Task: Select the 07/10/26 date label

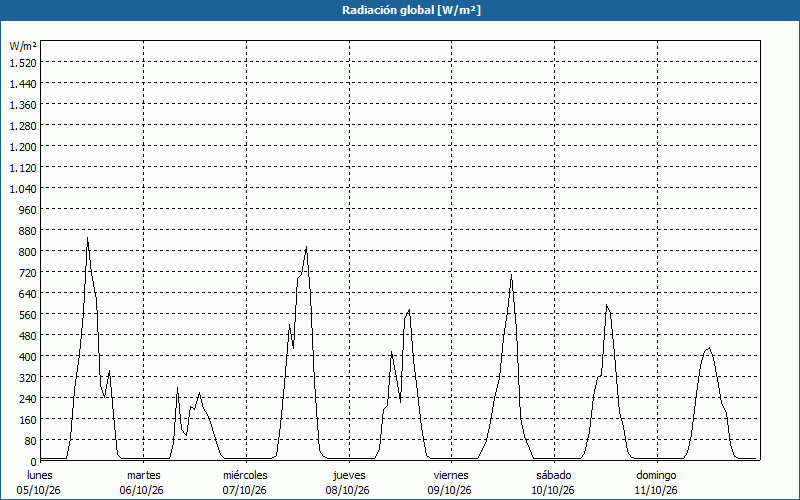Action: [245, 491]
